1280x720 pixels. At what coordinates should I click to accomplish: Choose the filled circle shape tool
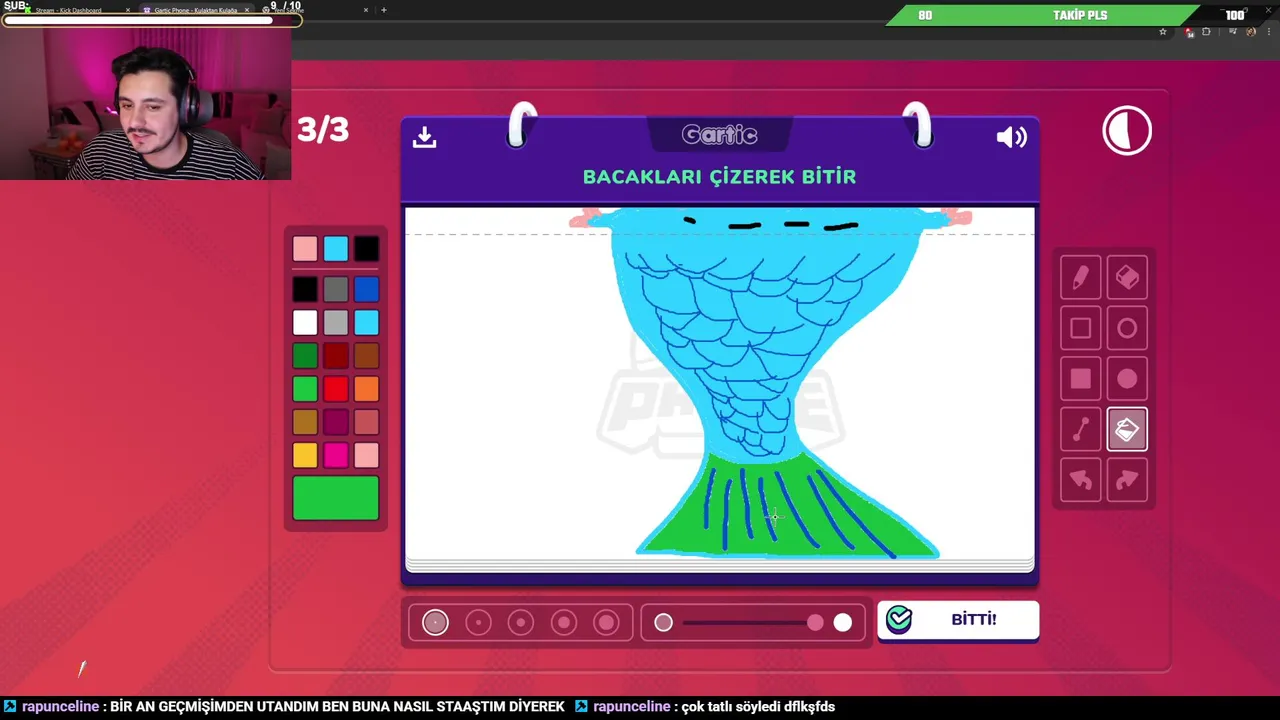pos(1127,379)
